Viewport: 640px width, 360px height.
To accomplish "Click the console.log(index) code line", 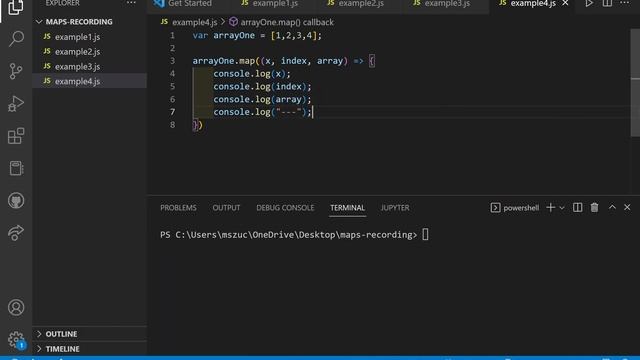I will [x=262, y=87].
